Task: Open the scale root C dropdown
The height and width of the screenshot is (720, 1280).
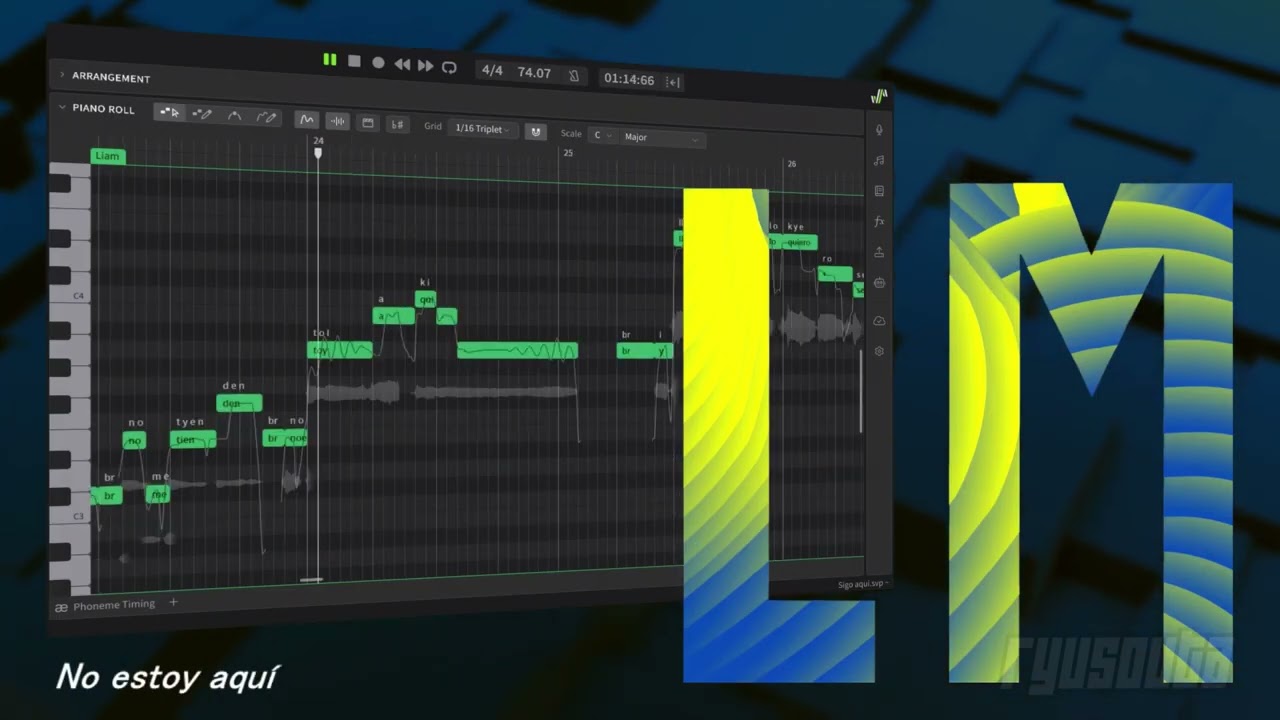Action: point(601,135)
